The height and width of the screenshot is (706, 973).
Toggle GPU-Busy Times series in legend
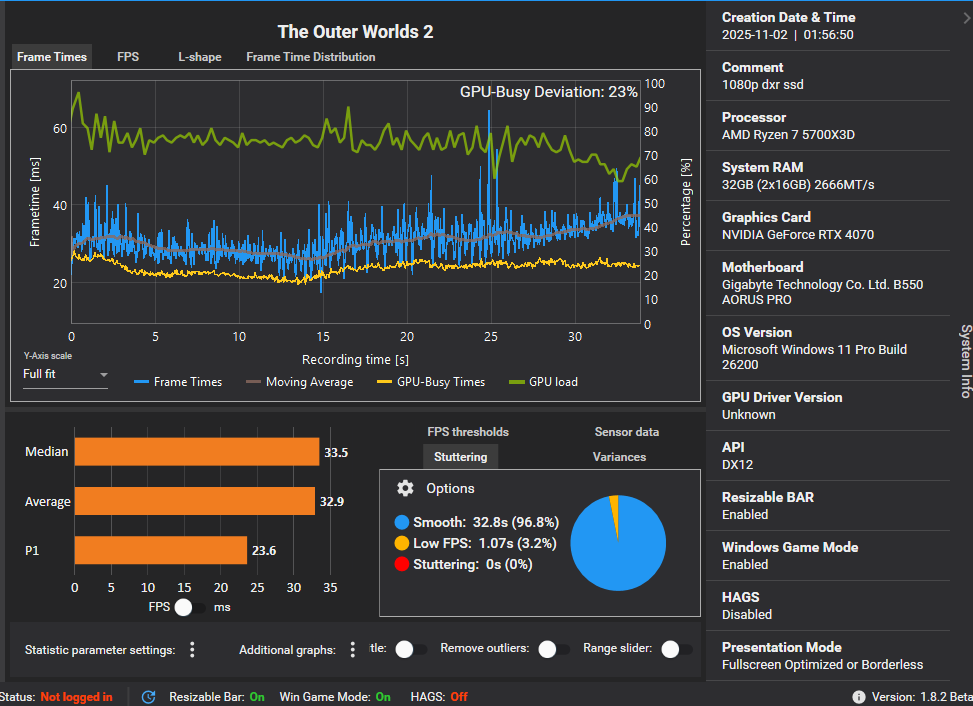point(431,382)
